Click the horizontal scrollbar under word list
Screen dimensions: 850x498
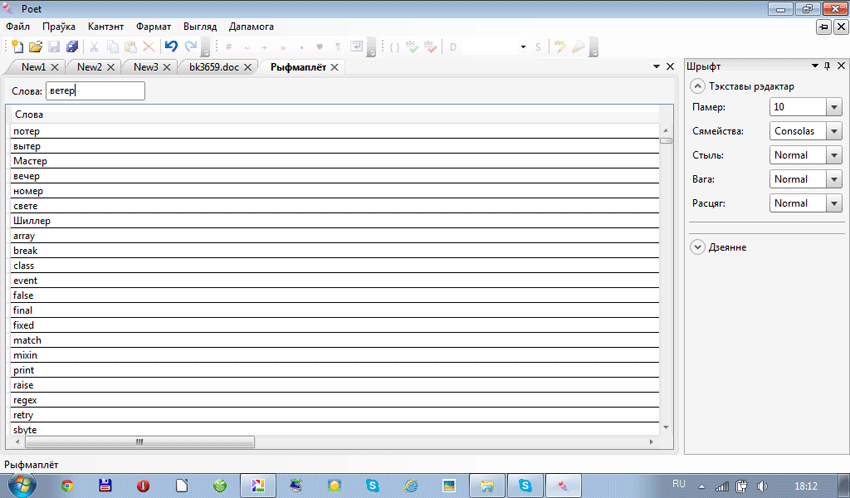140,441
